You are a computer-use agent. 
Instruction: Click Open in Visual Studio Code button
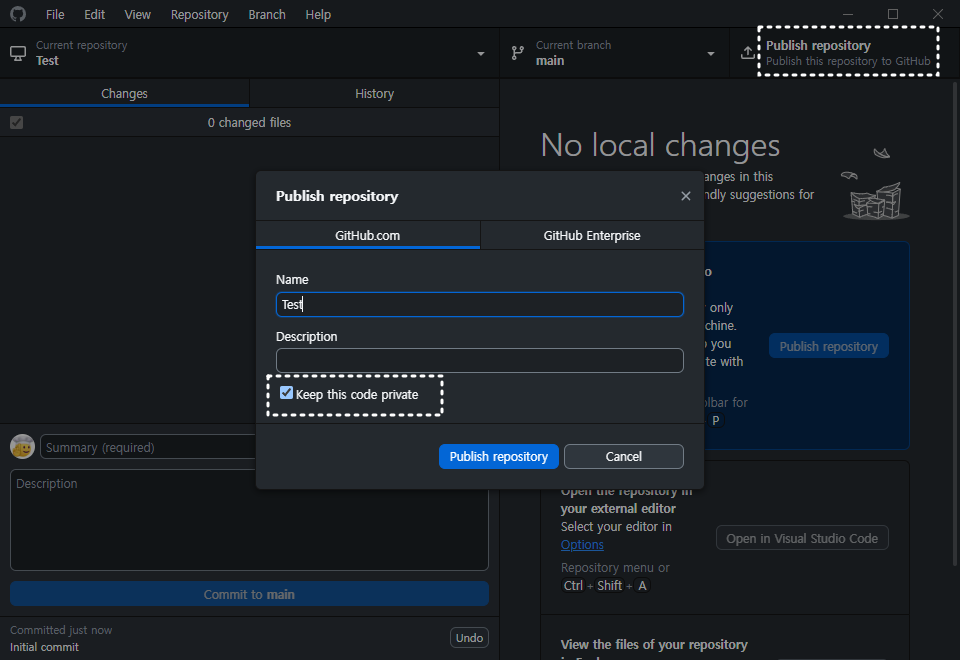pyautogui.click(x=802, y=538)
